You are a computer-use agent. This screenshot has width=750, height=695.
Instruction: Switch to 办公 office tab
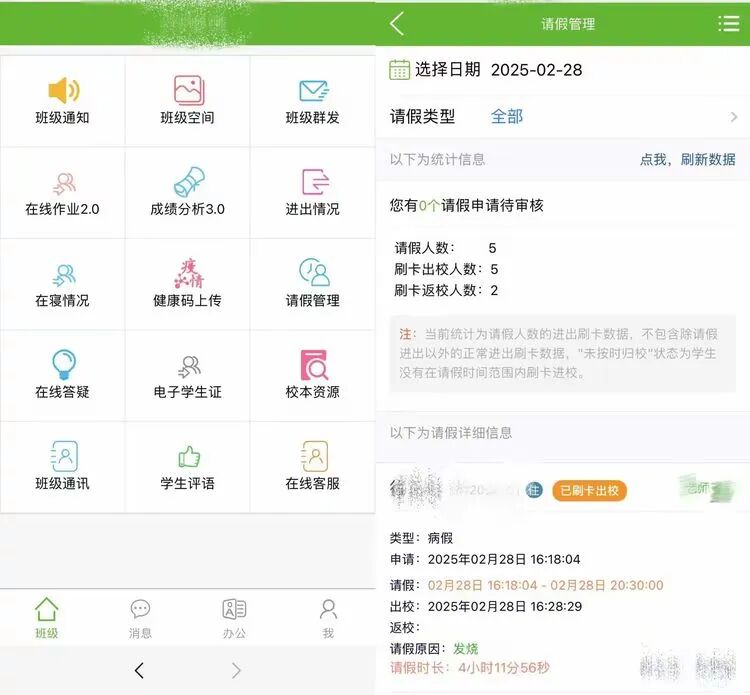click(x=234, y=619)
